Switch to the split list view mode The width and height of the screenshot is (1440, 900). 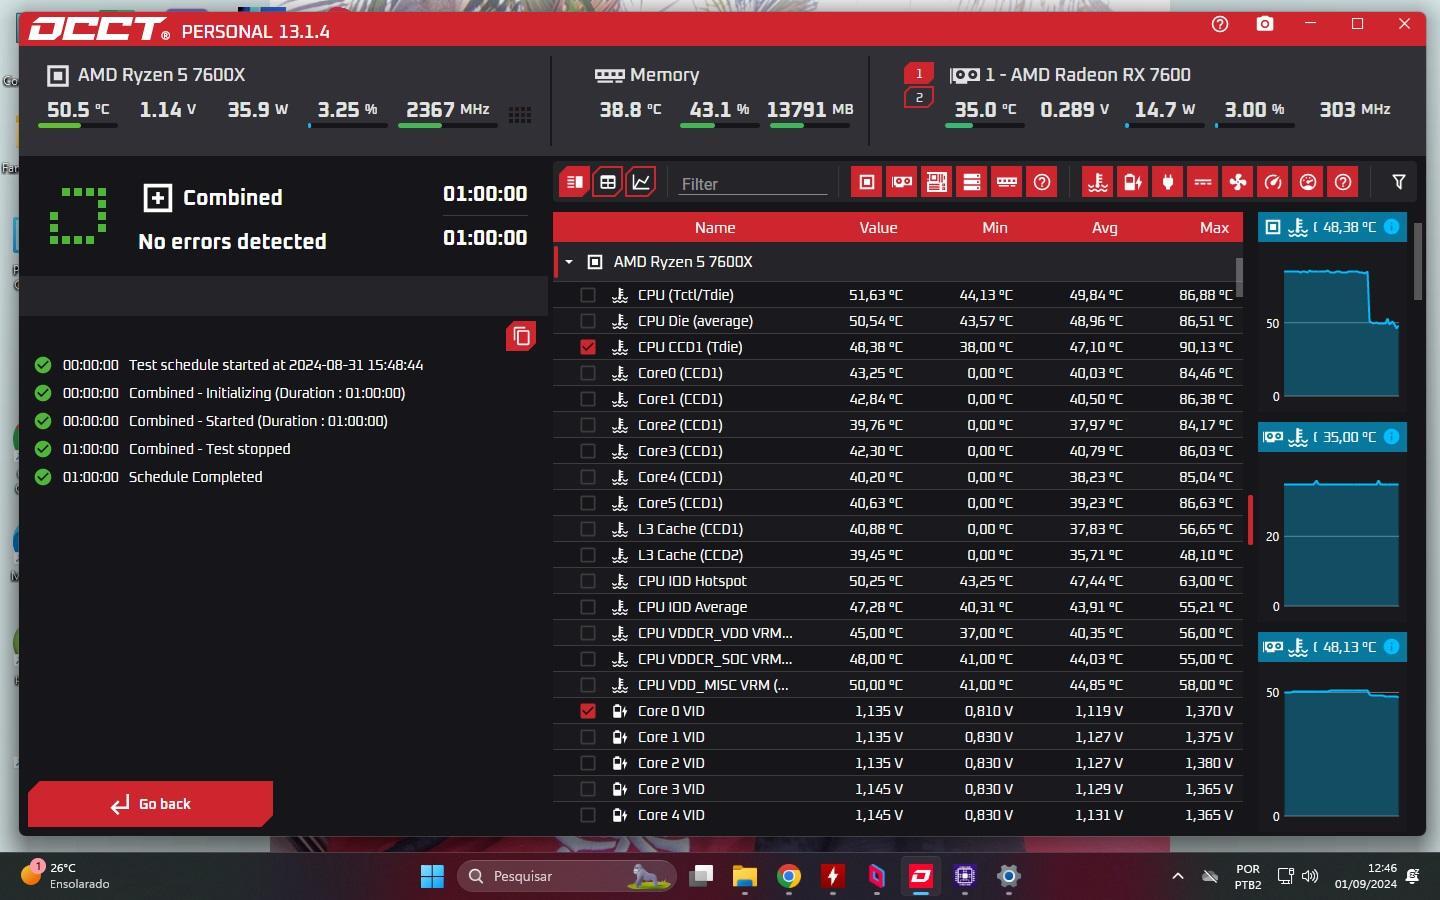pyautogui.click(x=574, y=182)
